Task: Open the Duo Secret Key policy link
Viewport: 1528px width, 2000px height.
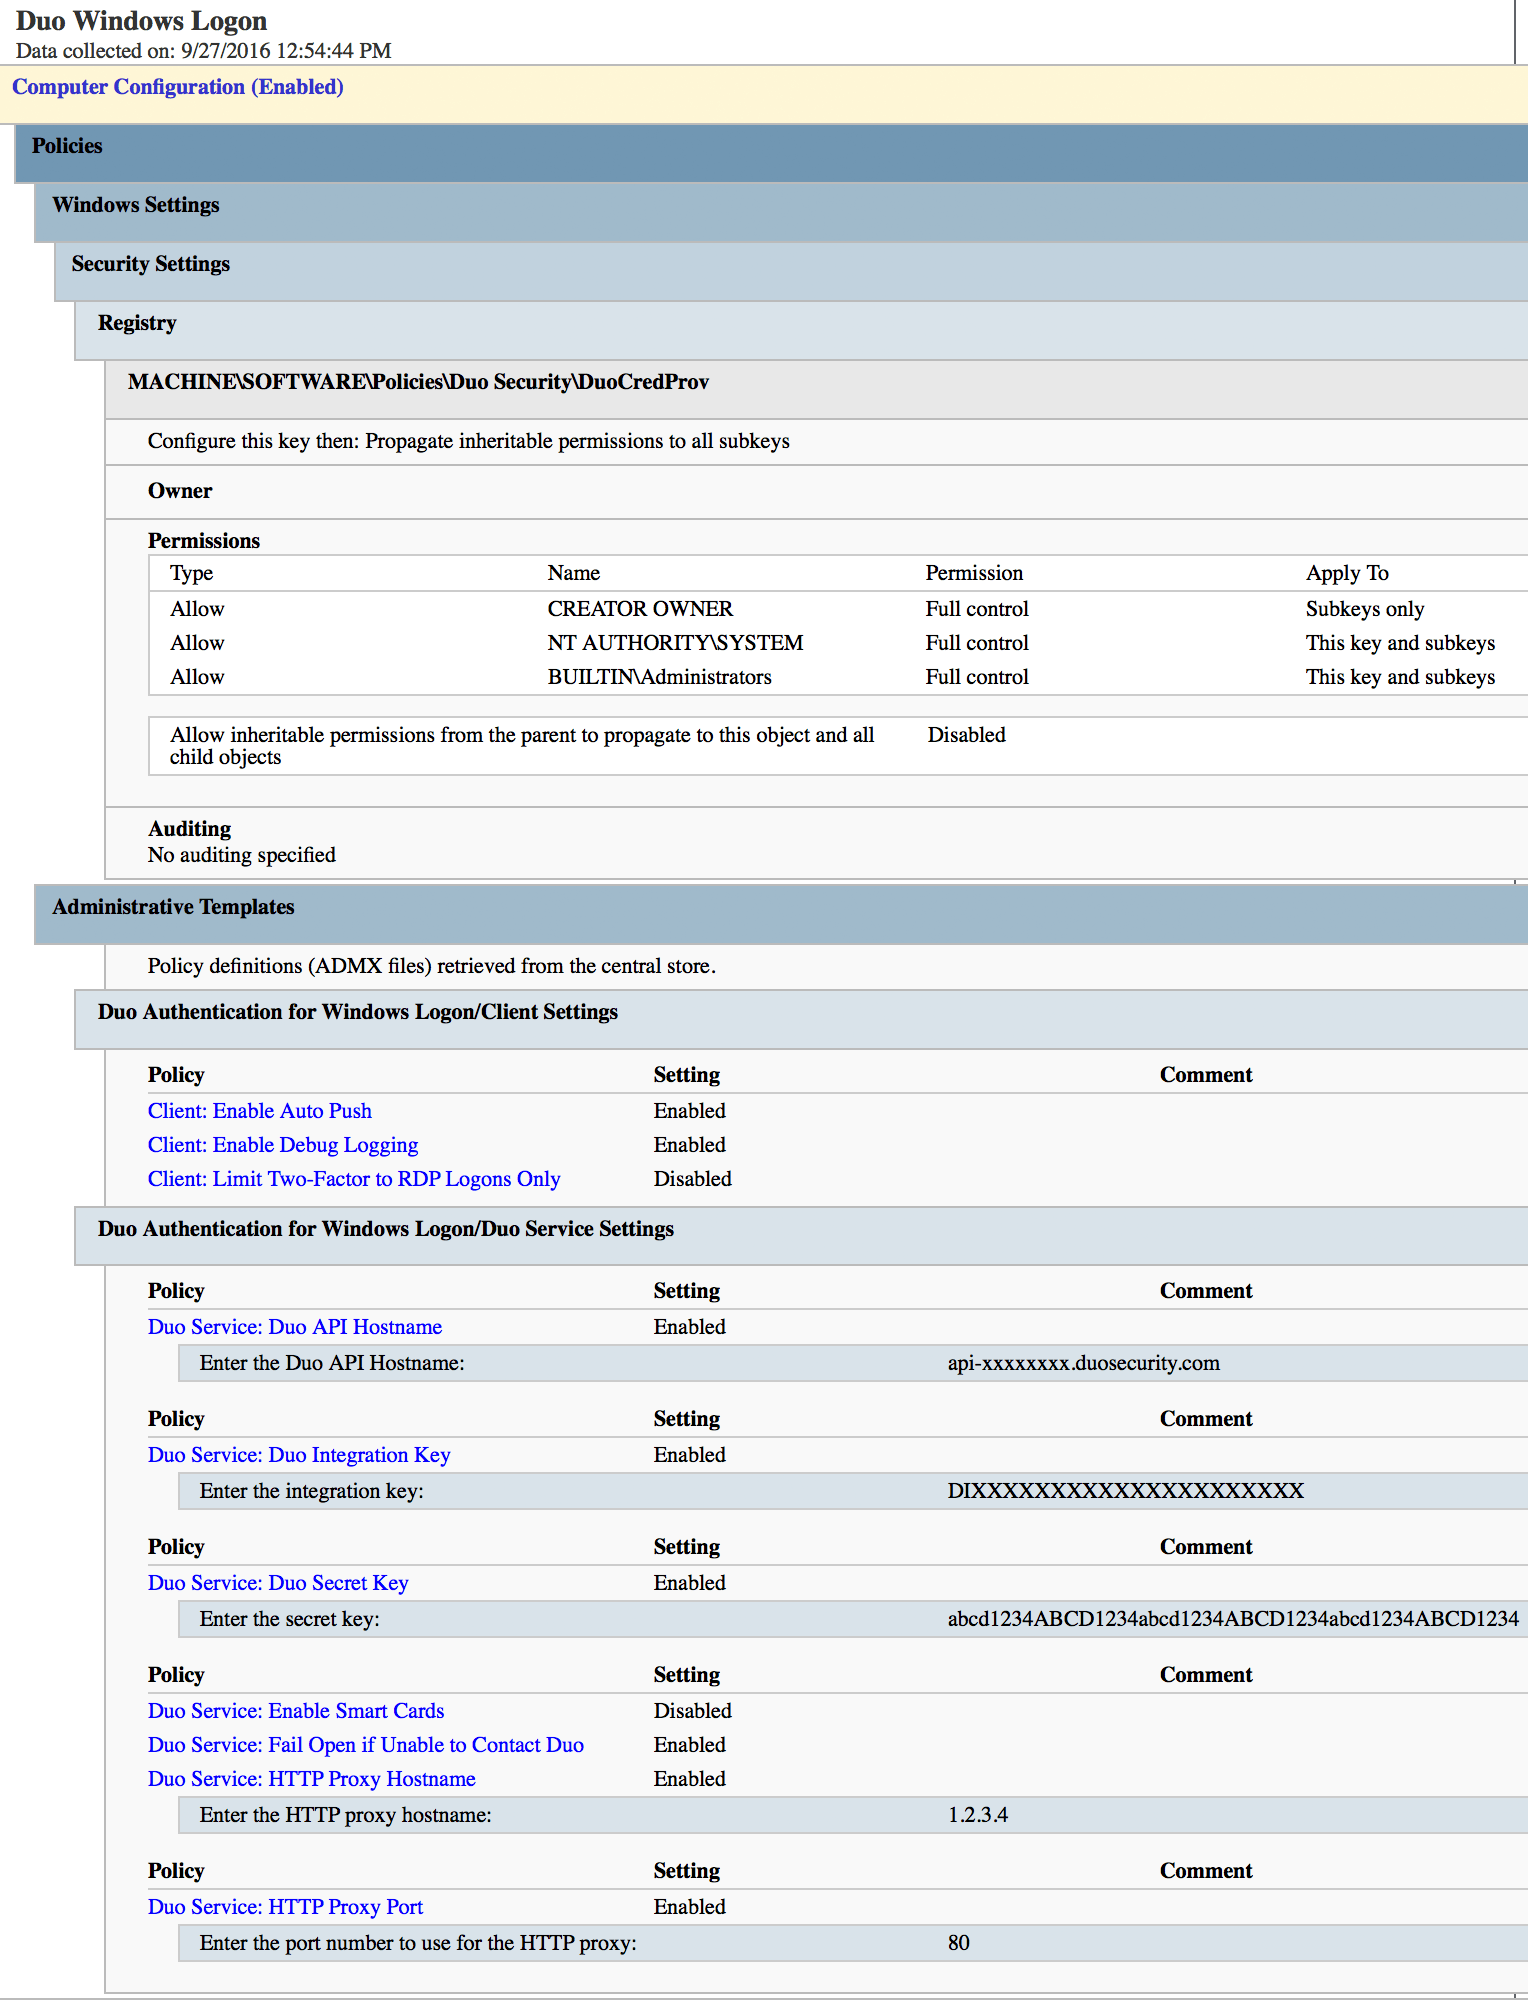Action: click(x=277, y=1583)
